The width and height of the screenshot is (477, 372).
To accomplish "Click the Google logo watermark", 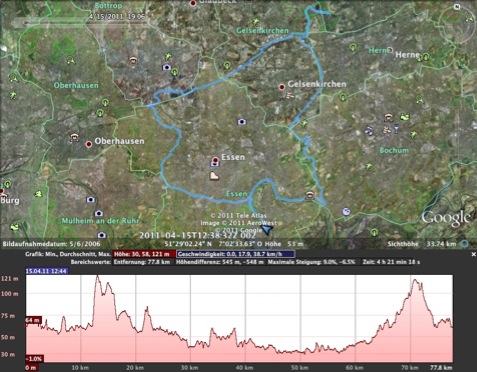I will [446, 218].
